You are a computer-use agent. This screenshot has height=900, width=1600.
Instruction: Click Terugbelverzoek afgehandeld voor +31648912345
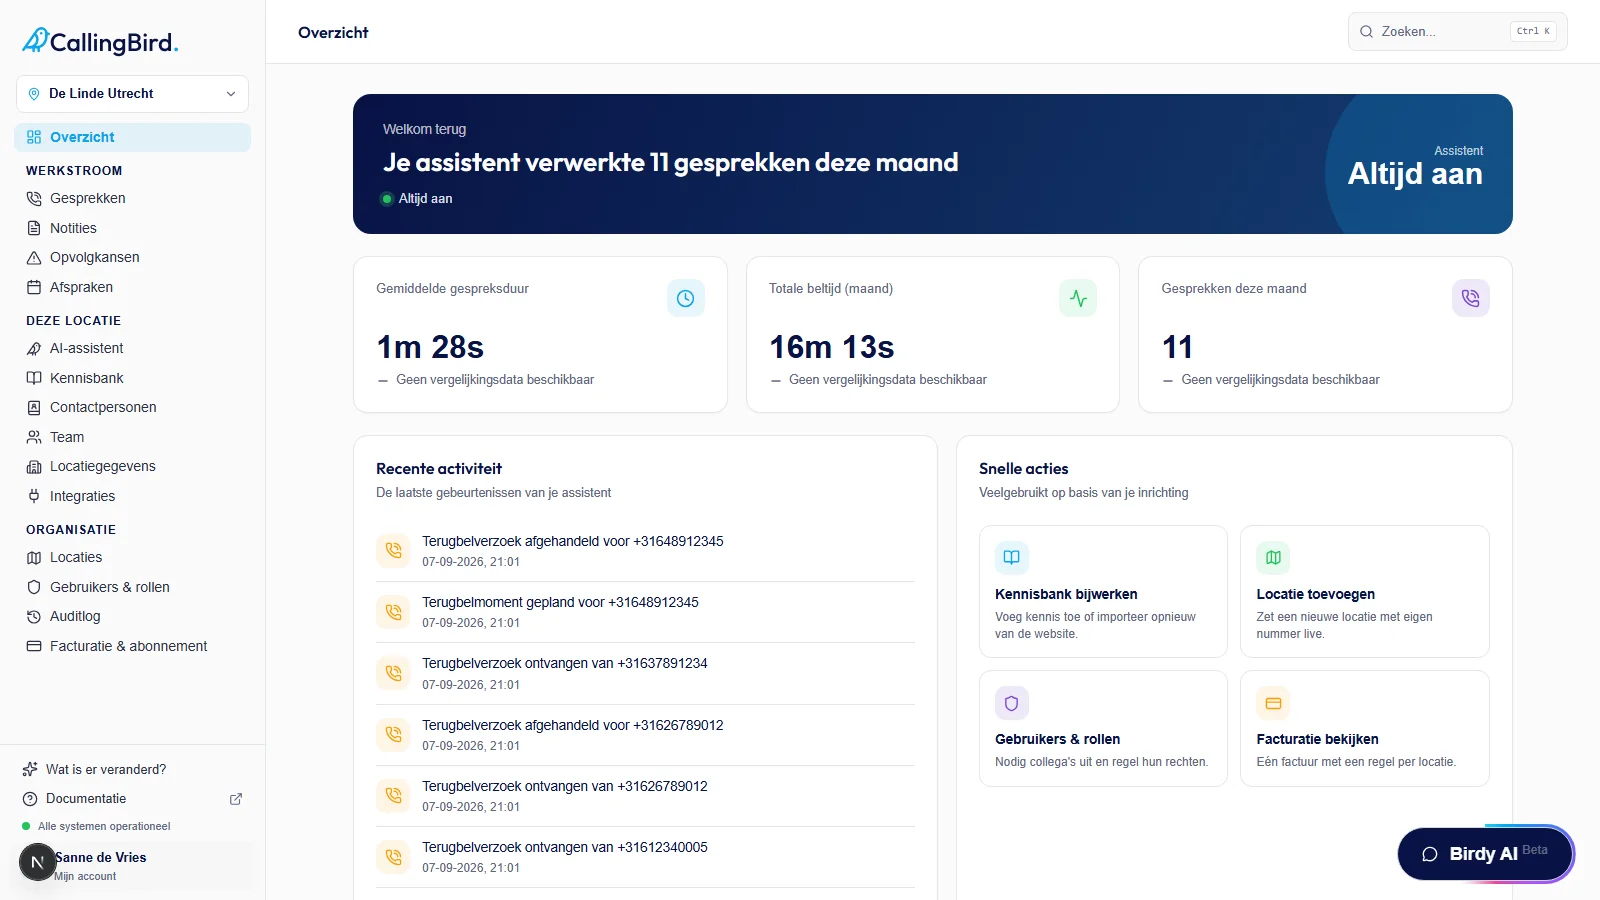click(573, 541)
